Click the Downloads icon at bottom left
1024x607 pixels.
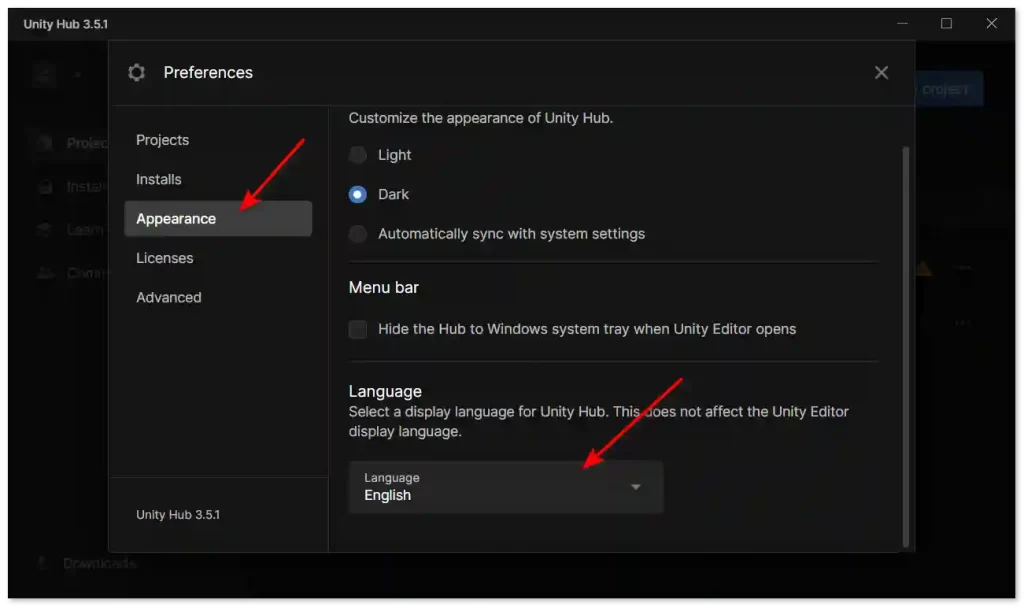(42, 564)
